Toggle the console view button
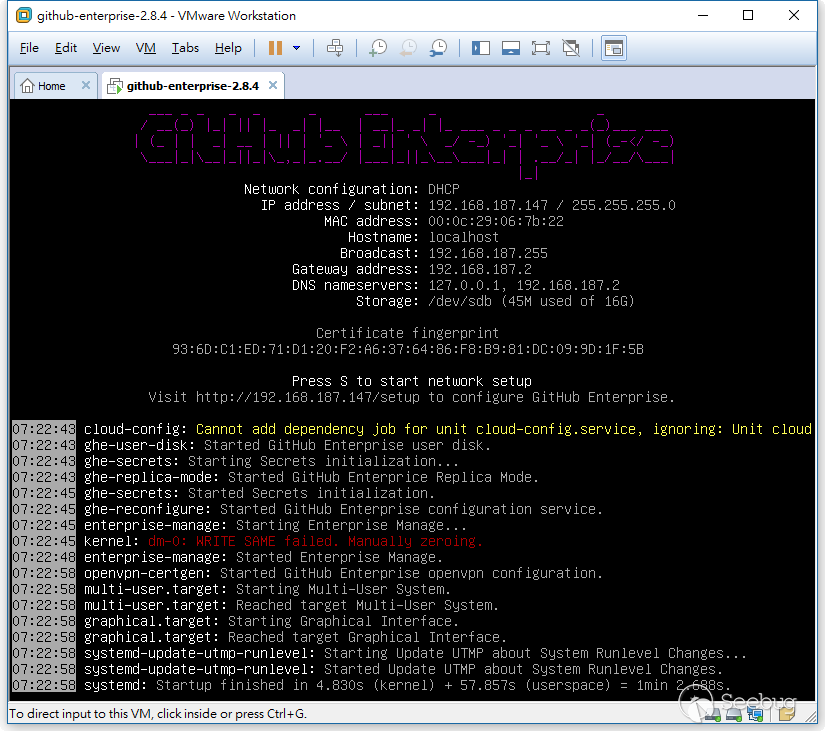 coord(613,48)
